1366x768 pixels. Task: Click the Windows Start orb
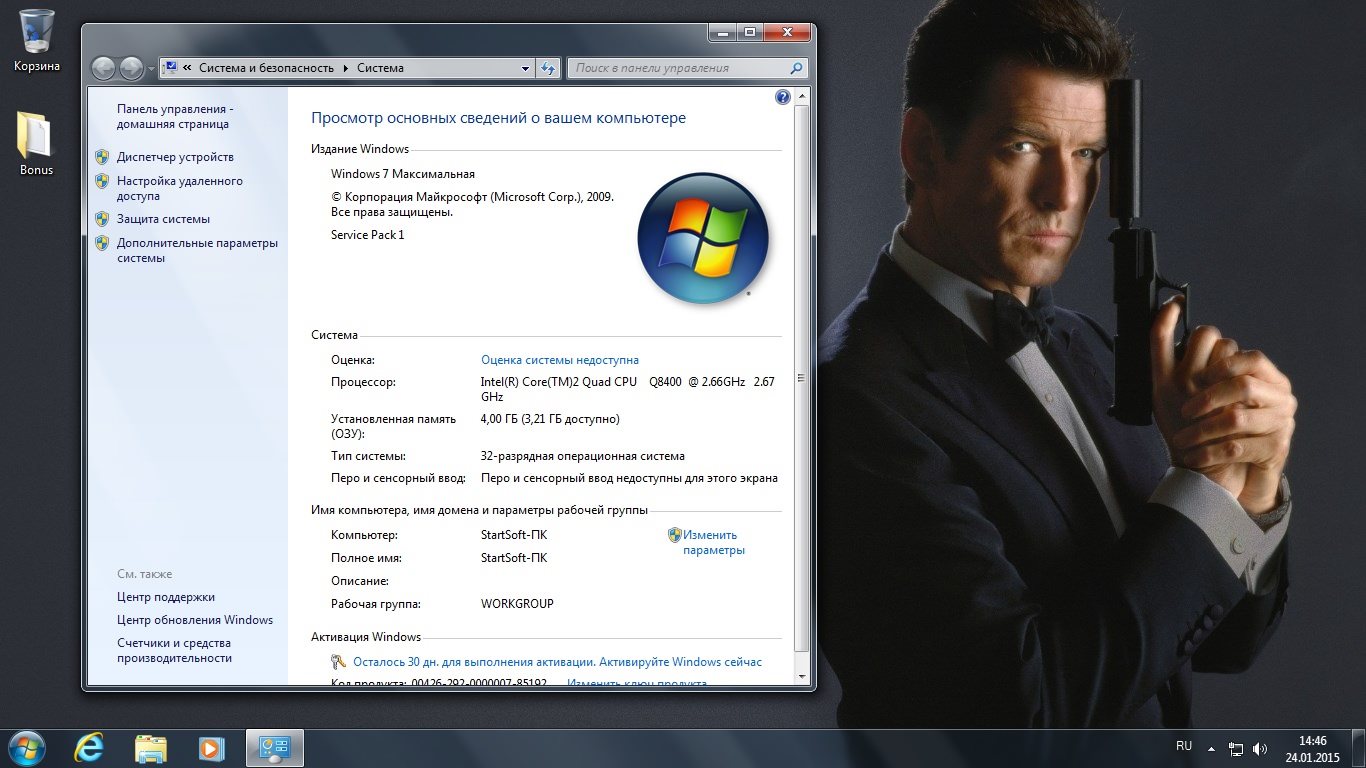coord(25,748)
